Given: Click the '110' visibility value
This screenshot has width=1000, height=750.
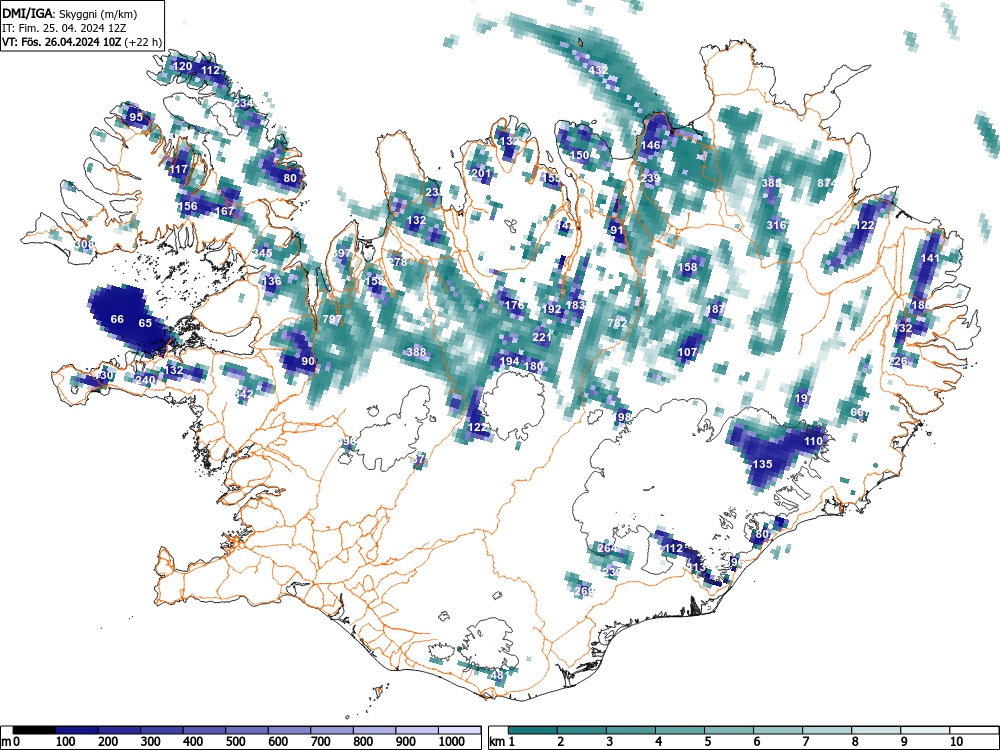Looking at the screenshot, I should 813,441.
